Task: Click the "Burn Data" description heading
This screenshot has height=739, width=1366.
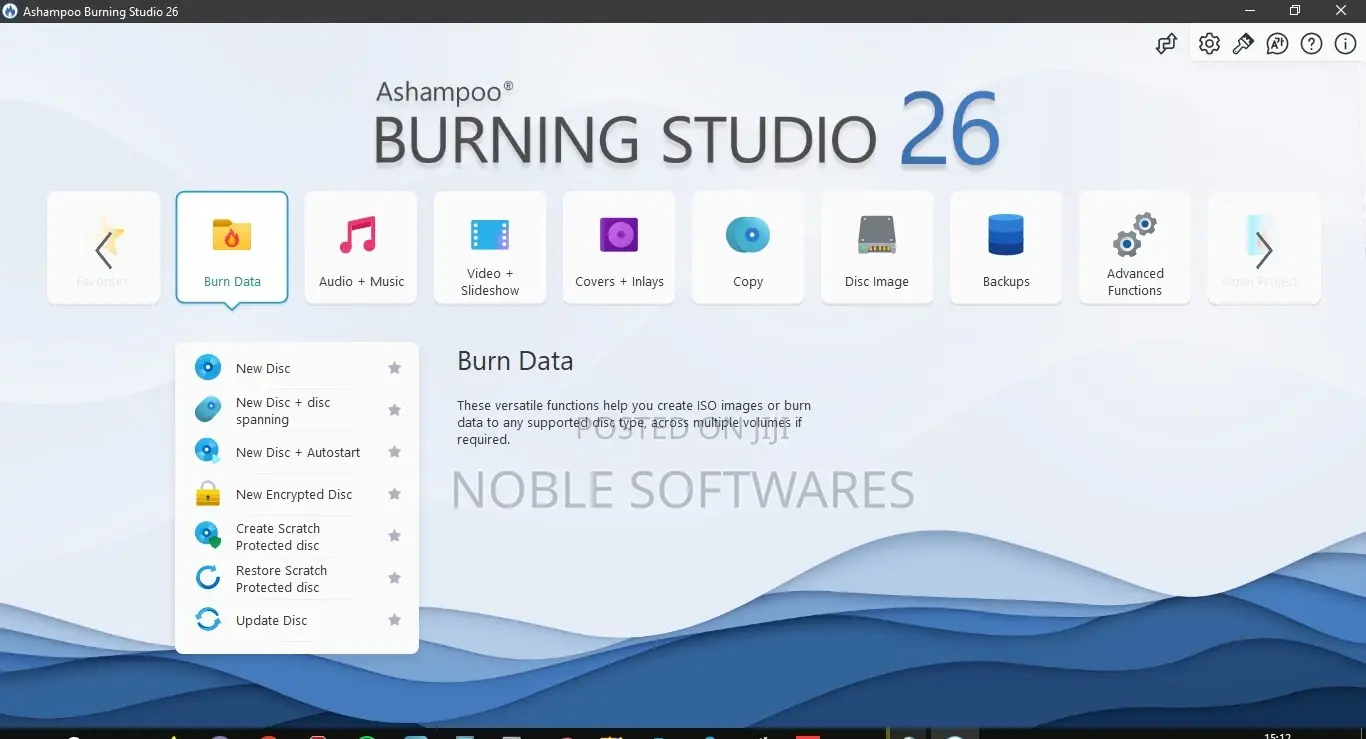Action: coord(515,361)
